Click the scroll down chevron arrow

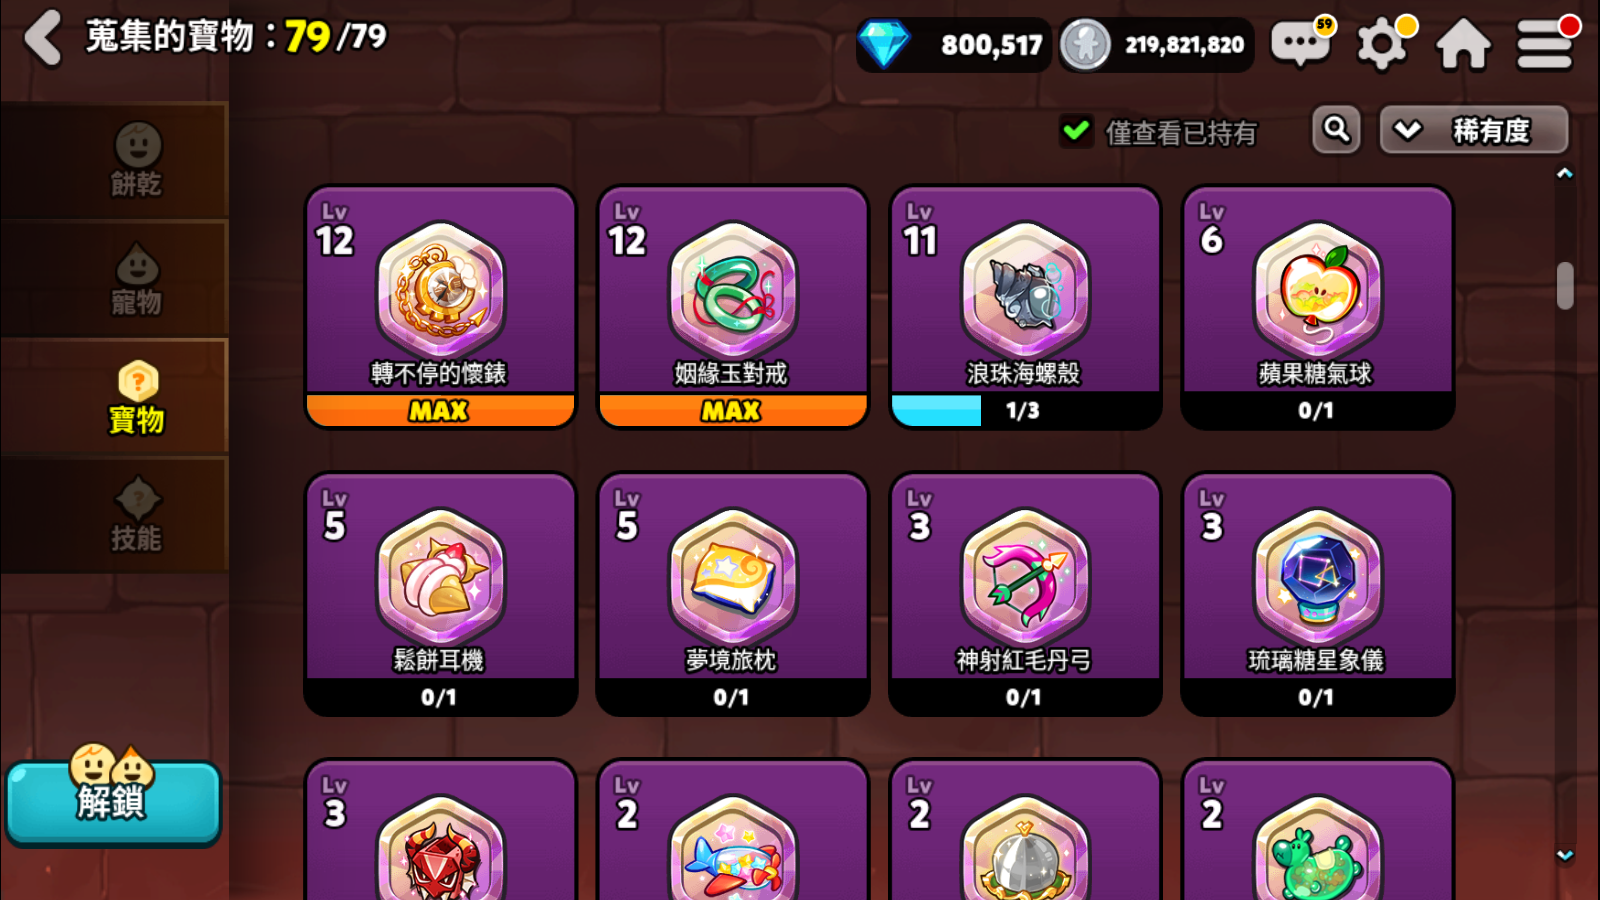1565,856
